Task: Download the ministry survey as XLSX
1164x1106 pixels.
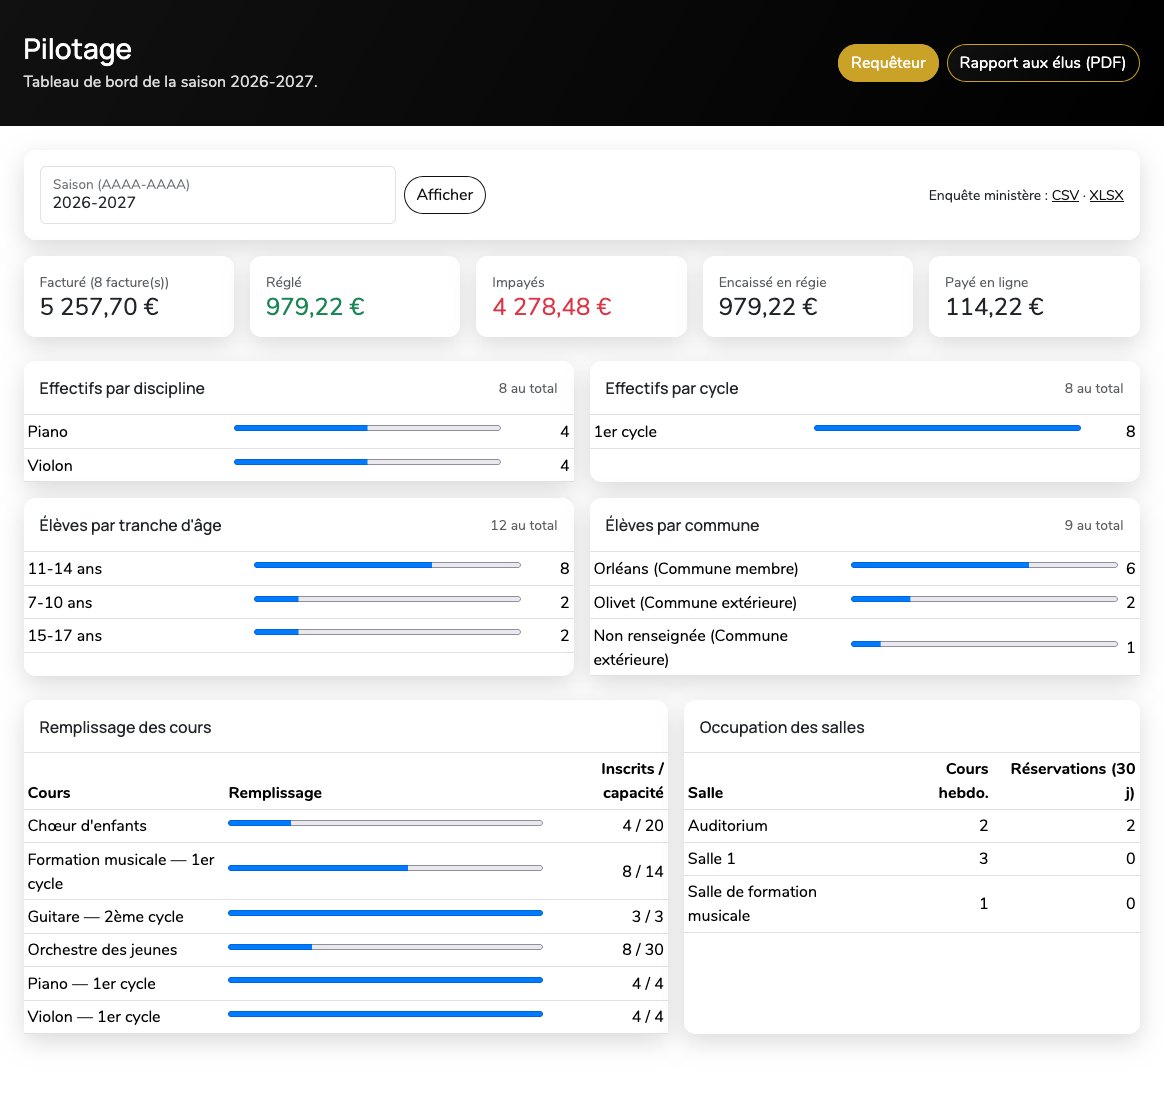Action: tap(1106, 195)
